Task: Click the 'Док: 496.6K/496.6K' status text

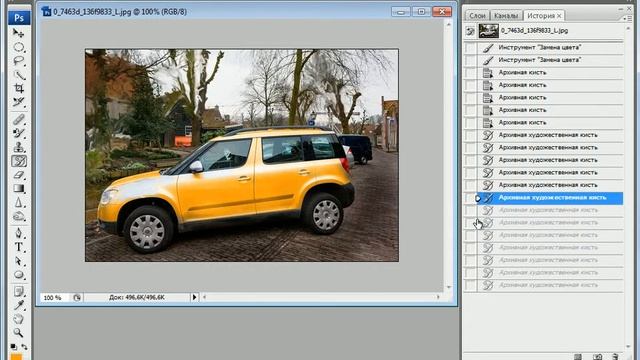Action: pos(136,298)
